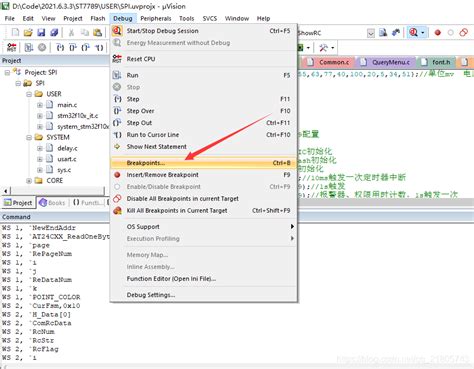Viewport: 474px width, 369px height.
Task: Open the Peripherals menu
Action: pyautogui.click(x=156, y=18)
